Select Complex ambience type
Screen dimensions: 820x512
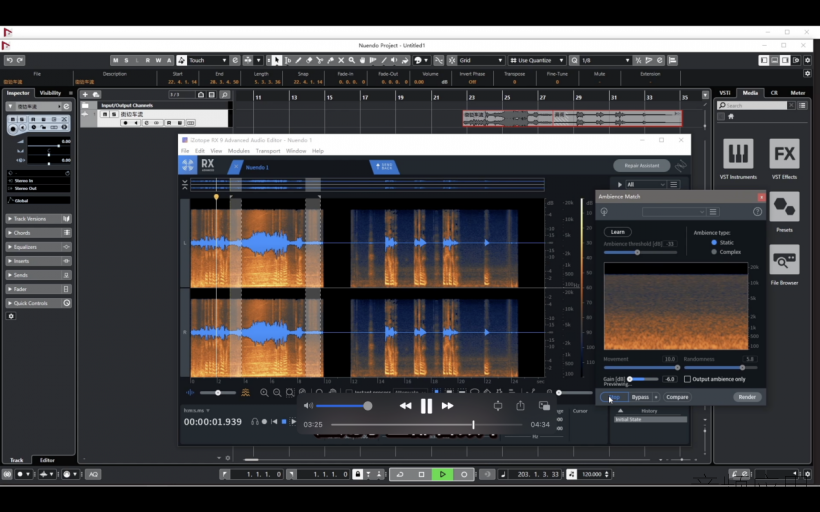[x=714, y=252]
